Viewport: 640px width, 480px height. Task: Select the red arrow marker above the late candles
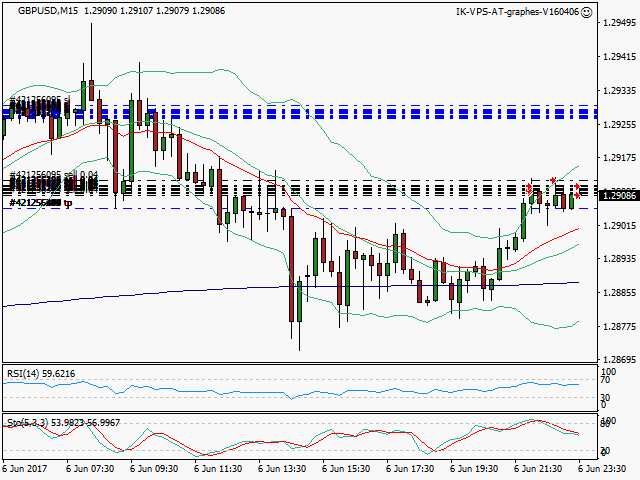coord(553,180)
